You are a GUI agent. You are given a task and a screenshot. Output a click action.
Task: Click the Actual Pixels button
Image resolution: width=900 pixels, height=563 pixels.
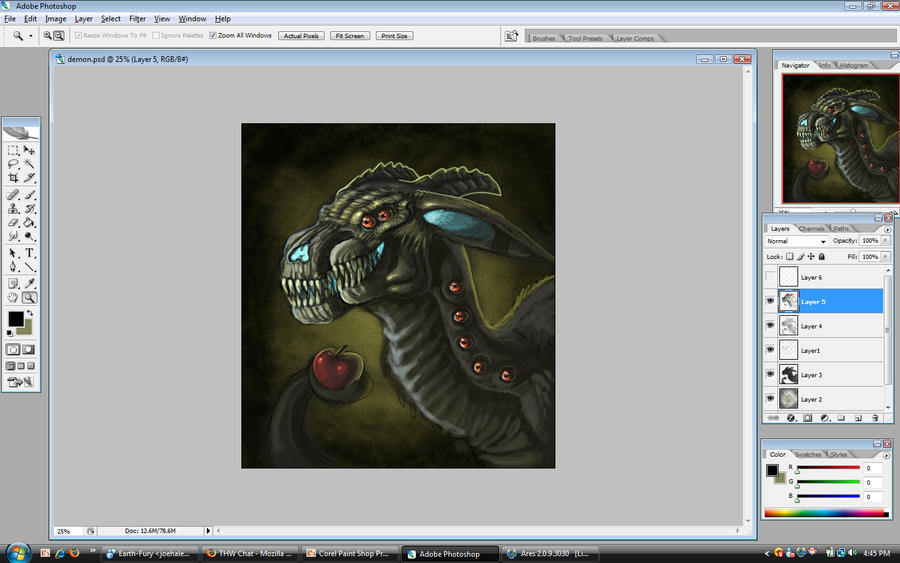tap(301, 36)
